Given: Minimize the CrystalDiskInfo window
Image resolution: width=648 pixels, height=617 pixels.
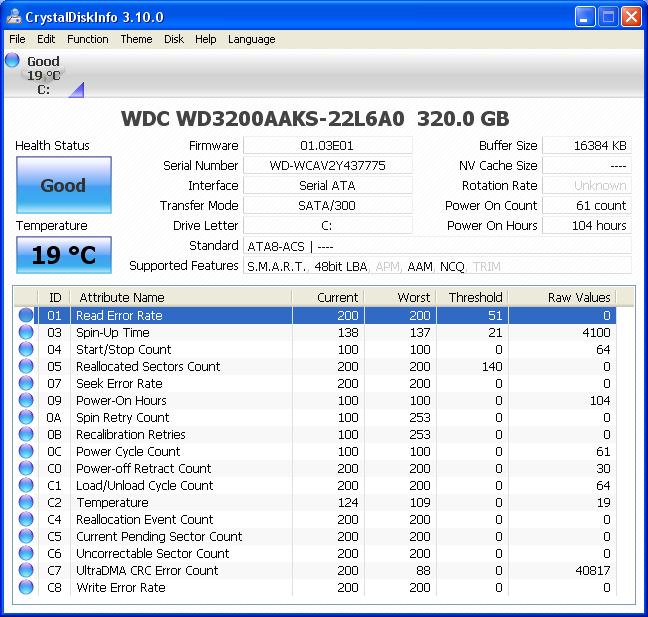Looking at the screenshot, I should click(x=584, y=17).
